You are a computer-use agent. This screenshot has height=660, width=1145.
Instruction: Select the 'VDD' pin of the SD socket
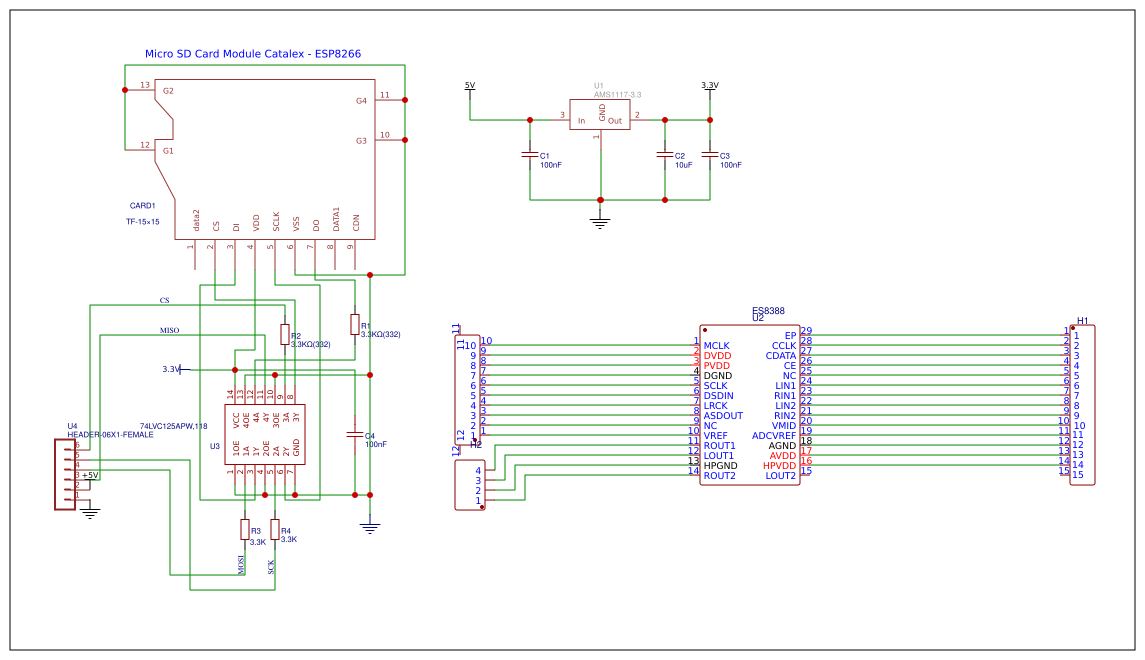(256, 223)
